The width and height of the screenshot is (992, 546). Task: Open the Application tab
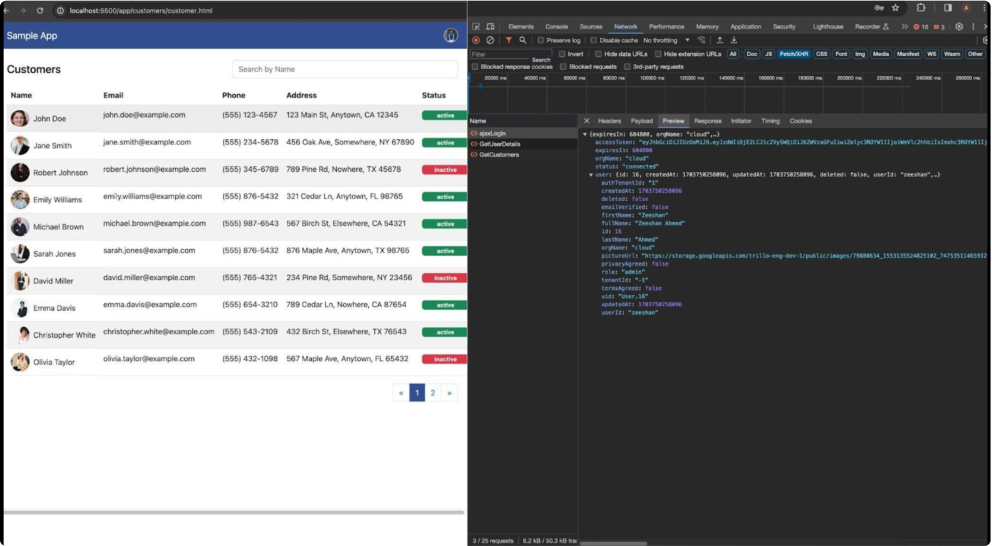point(746,27)
